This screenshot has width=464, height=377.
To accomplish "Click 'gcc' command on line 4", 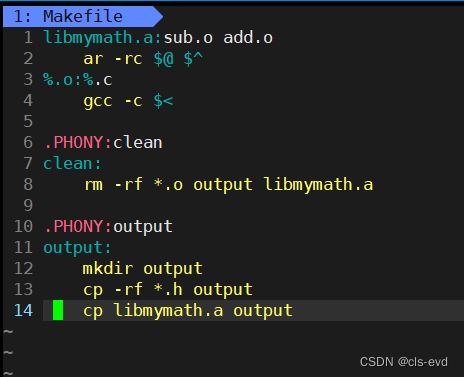I will coord(98,101).
